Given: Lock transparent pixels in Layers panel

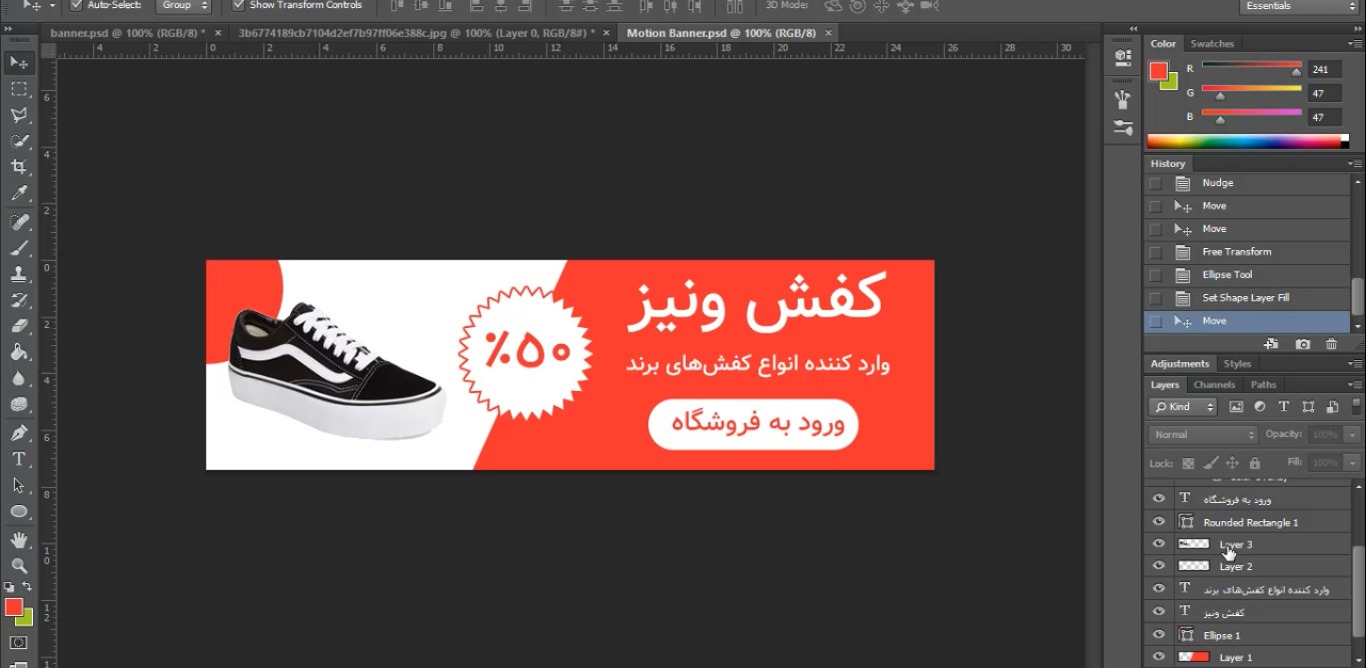Looking at the screenshot, I should (x=1188, y=463).
